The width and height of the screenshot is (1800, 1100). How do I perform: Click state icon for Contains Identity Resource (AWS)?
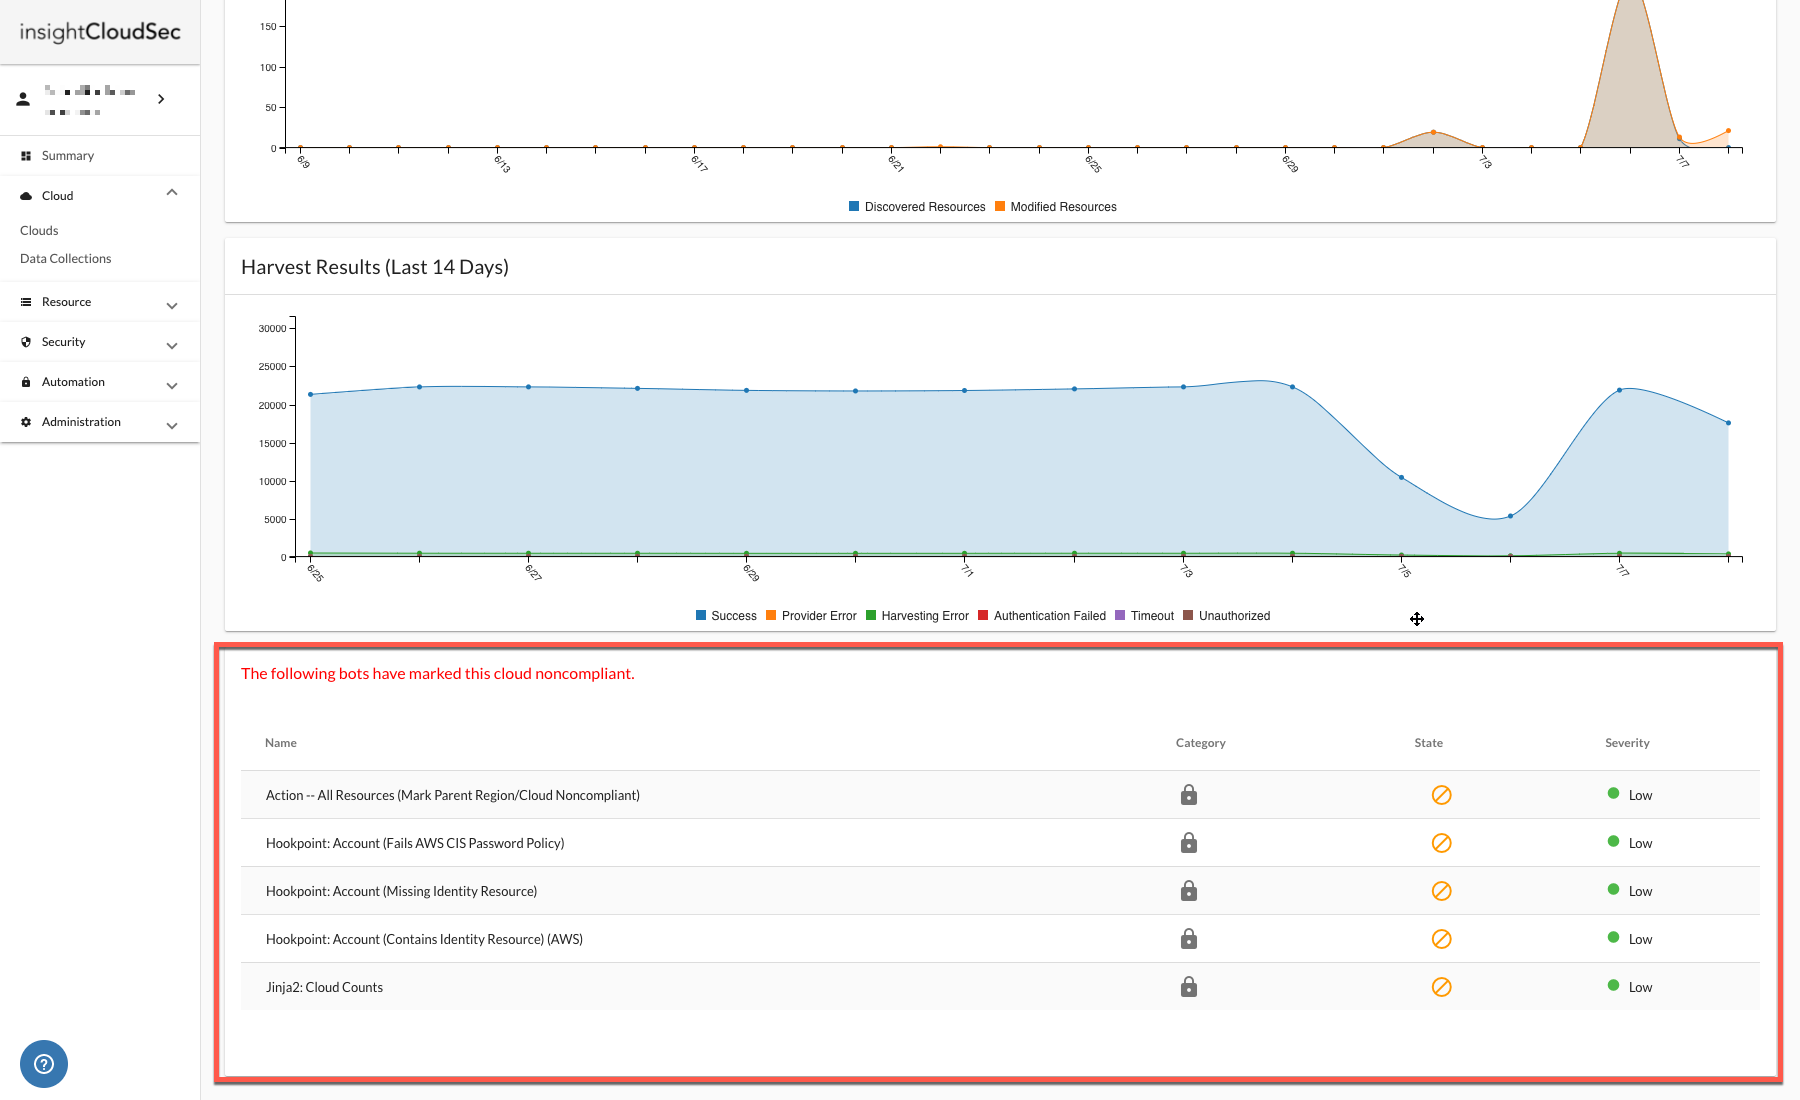click(x=1441, y=939)
